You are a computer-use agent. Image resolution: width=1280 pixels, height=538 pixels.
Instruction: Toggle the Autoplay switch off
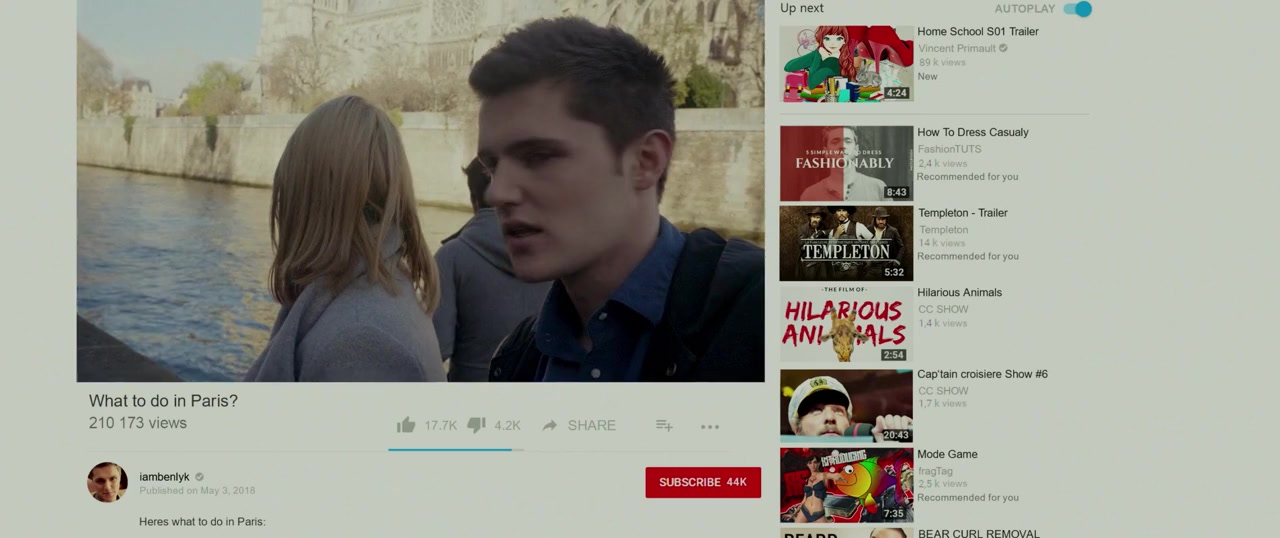tap(1077, 9)
